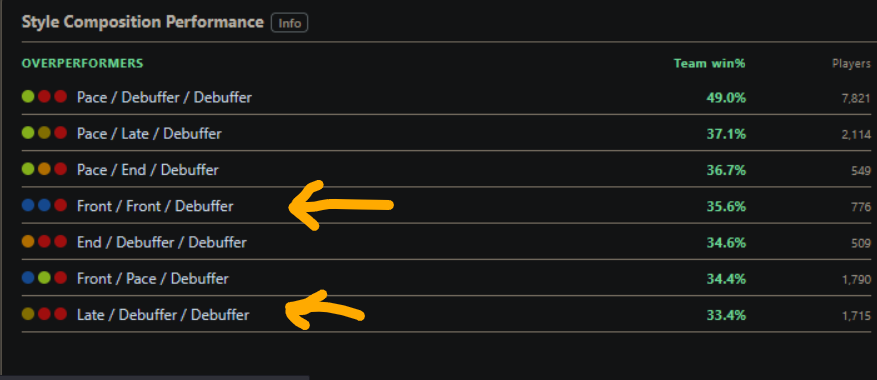Click the 7,821 players count

pos(856,98)
